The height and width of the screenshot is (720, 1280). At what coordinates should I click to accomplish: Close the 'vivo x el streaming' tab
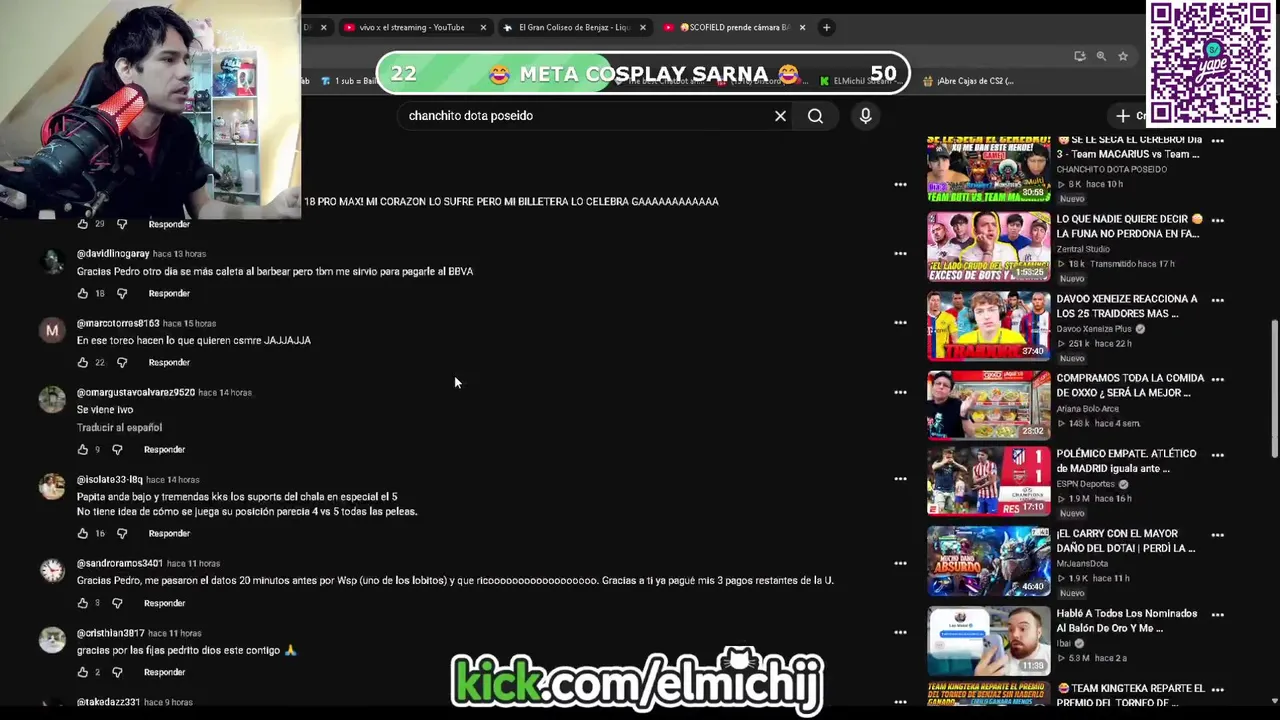[483, 27]
